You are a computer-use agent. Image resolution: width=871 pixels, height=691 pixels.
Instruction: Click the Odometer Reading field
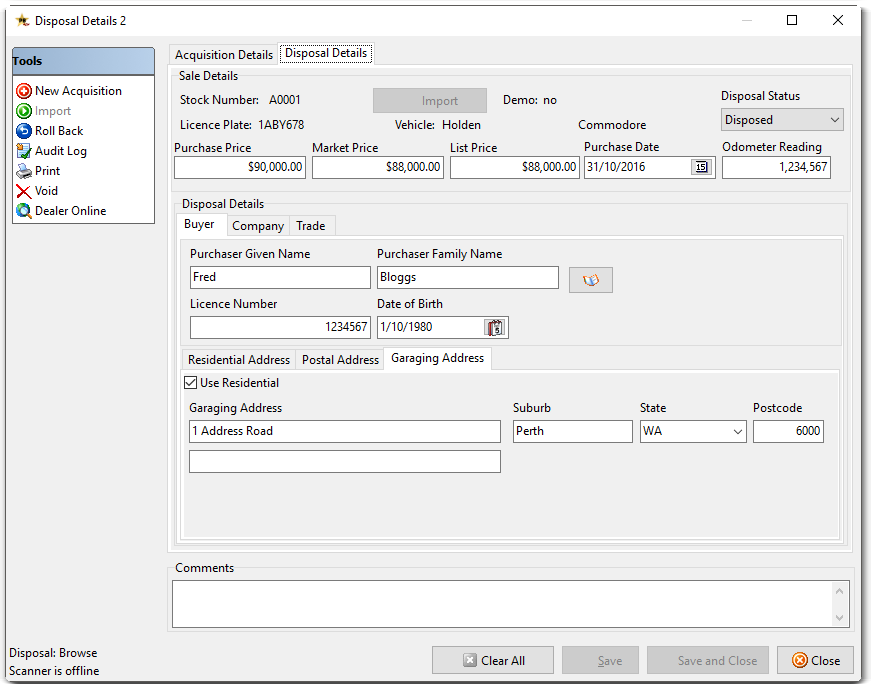pos(776,167)
